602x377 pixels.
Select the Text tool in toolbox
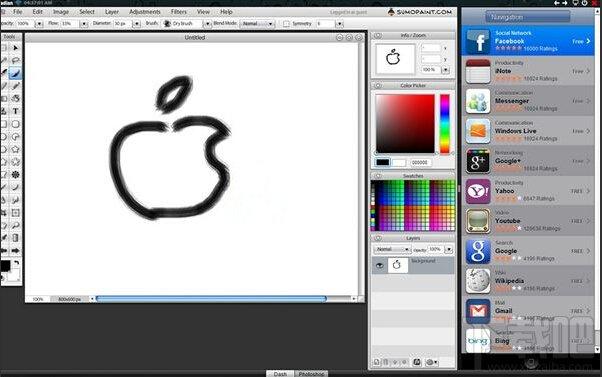click(x=15, y=111)
